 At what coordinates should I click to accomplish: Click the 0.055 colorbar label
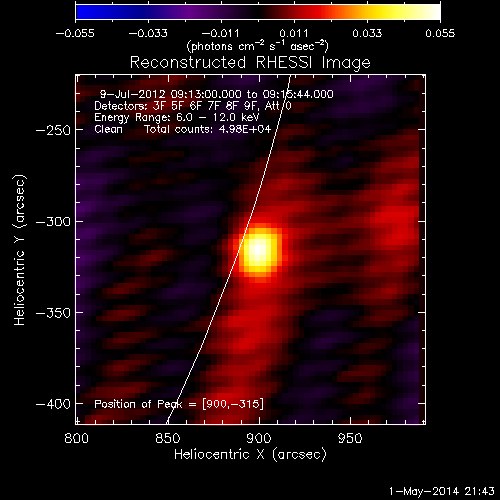pos(440,33)
